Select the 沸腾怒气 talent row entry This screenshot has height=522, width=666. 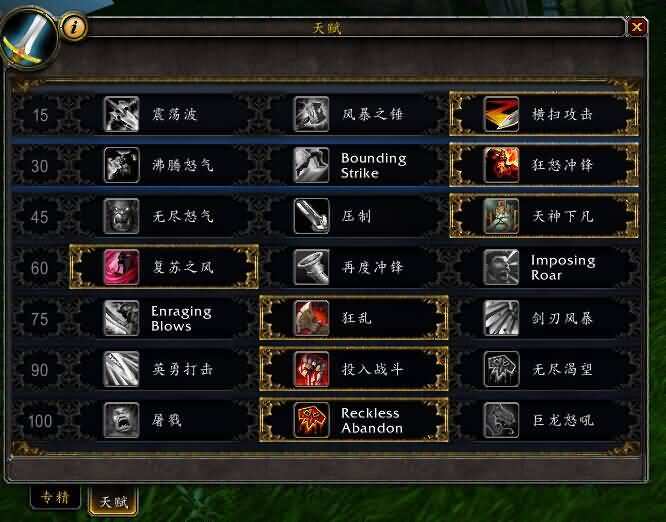[x=164, y=165]
